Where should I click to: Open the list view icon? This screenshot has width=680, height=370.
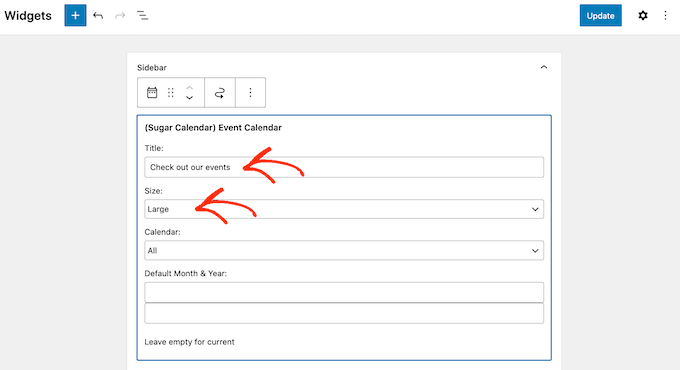[x=143, y=16]
